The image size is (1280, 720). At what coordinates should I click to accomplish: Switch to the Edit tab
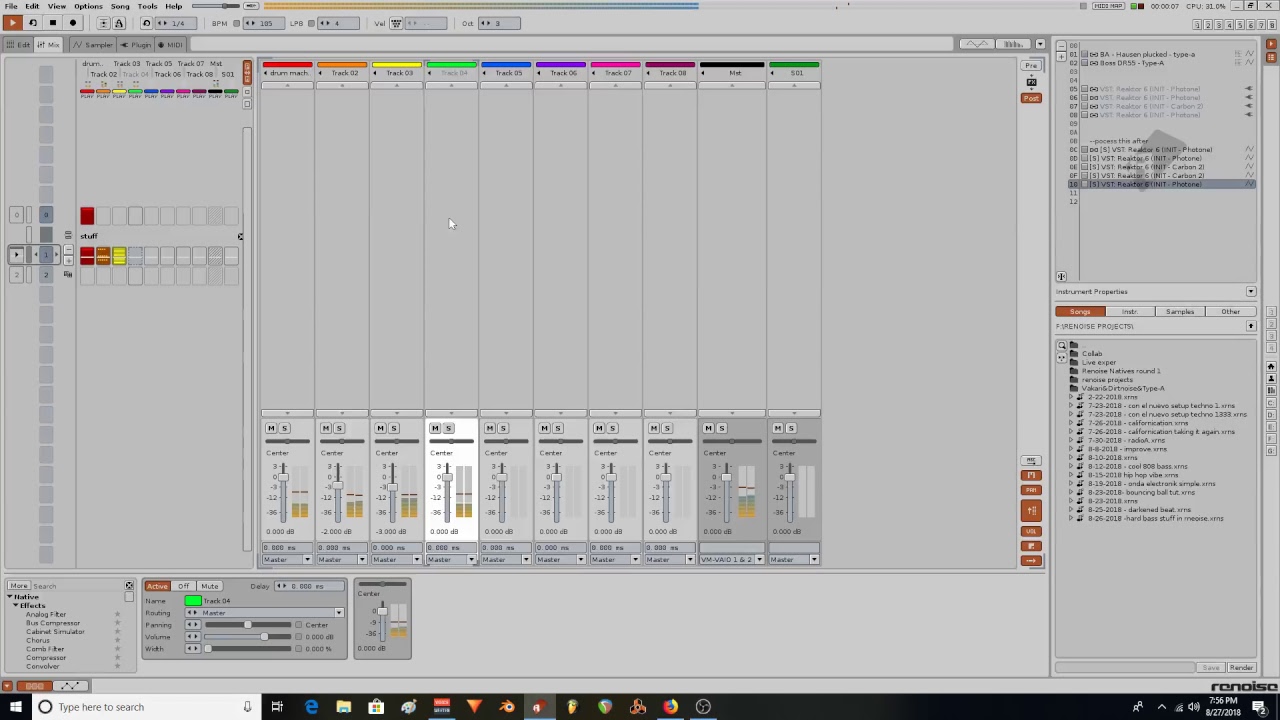18,44
